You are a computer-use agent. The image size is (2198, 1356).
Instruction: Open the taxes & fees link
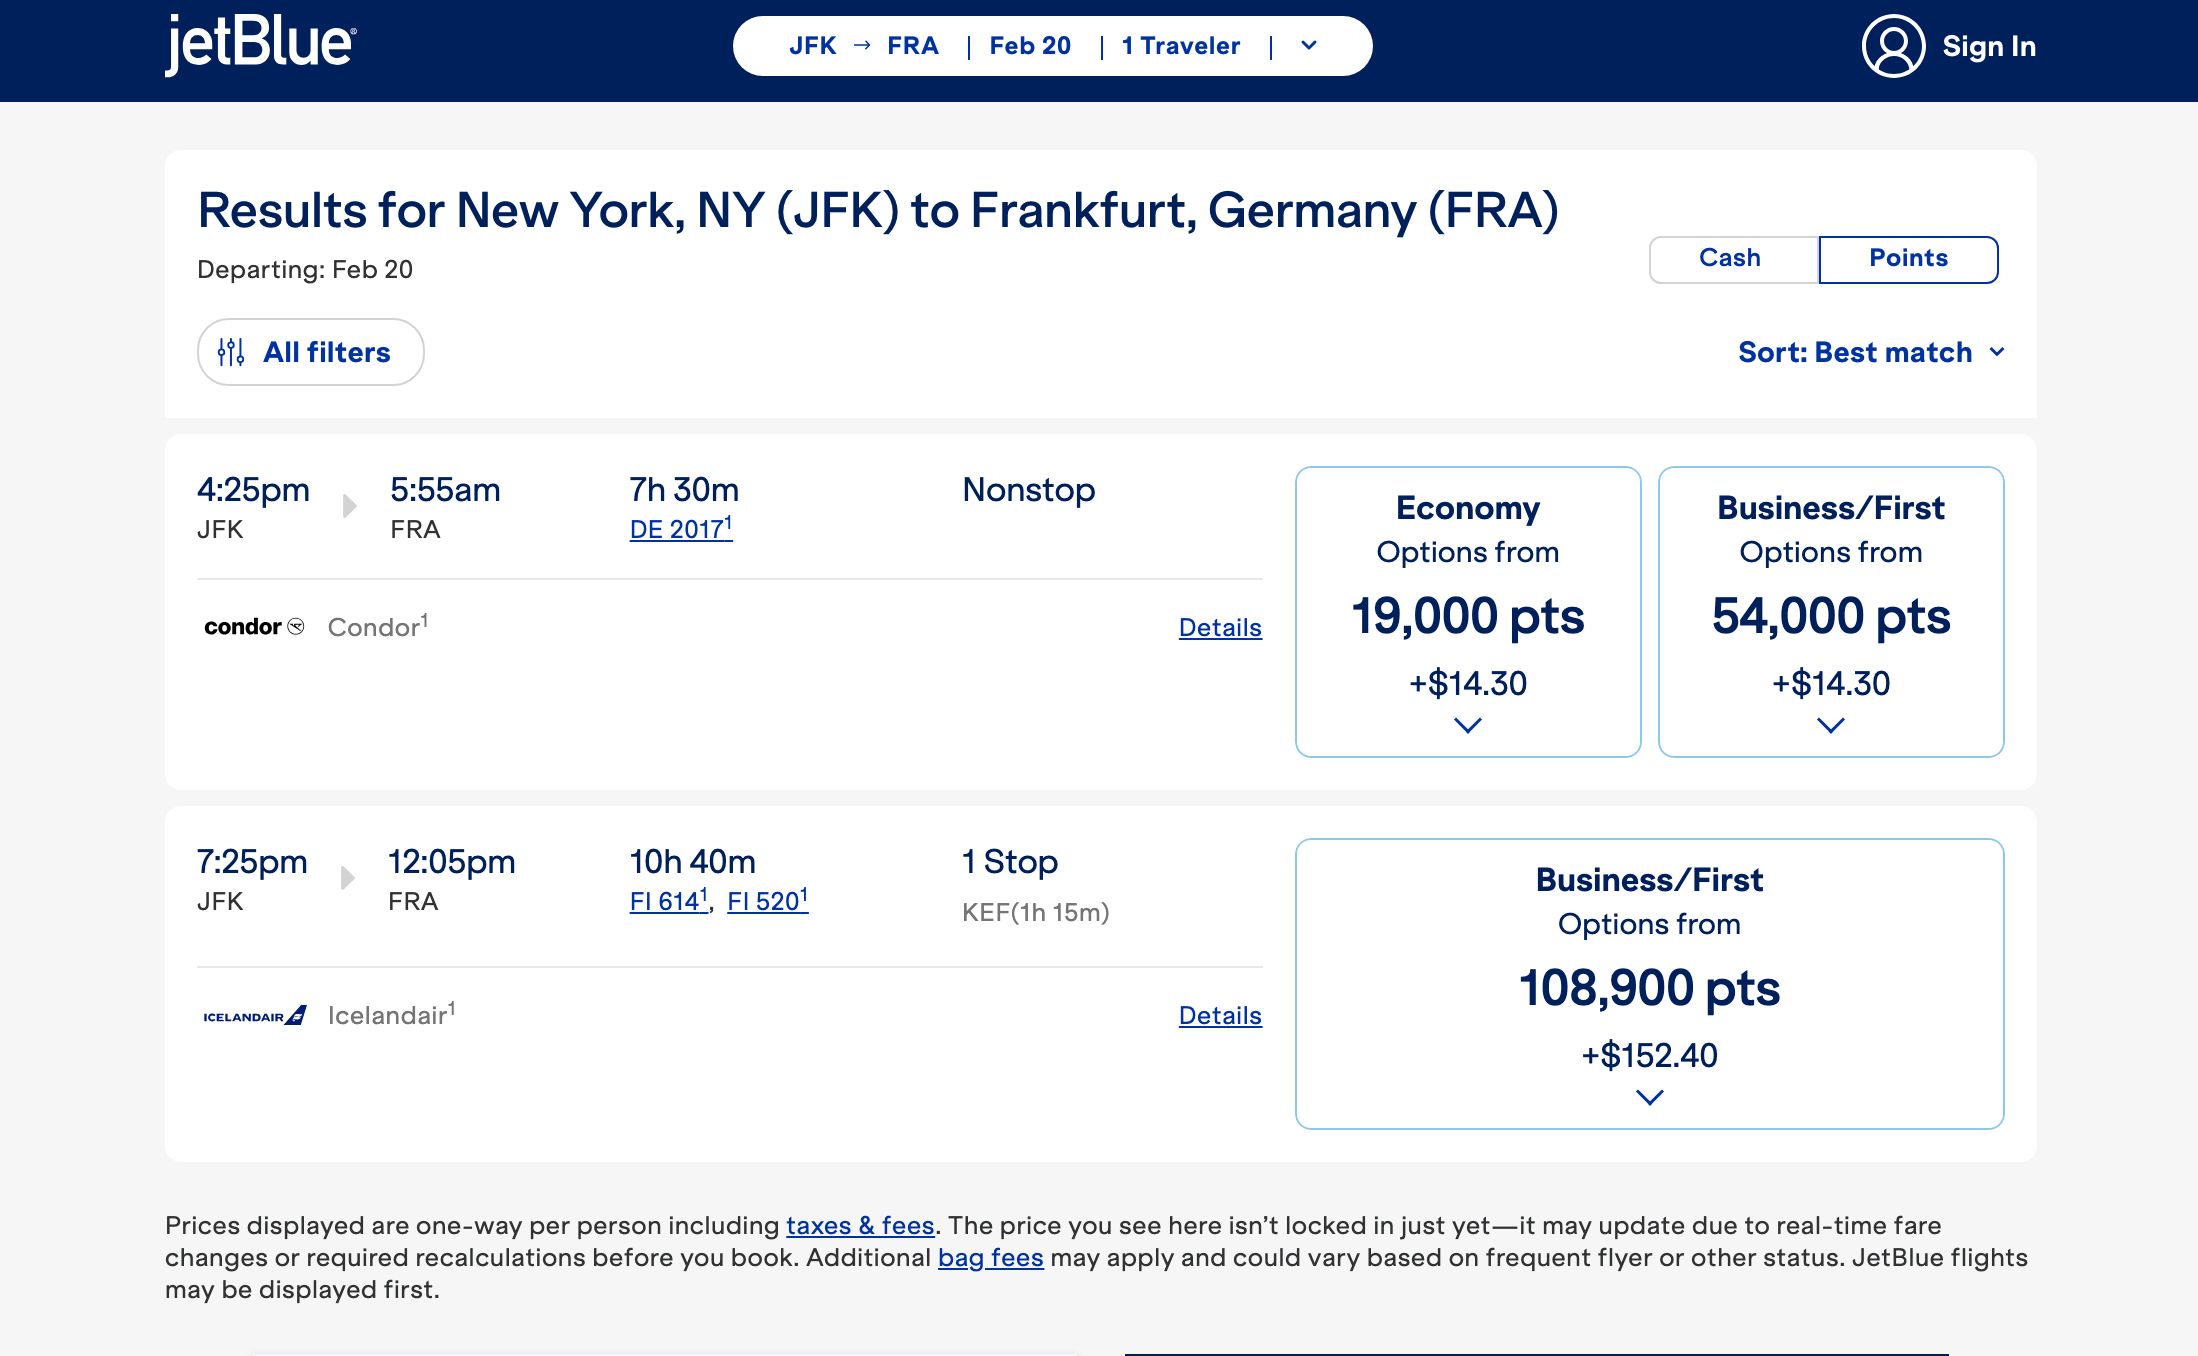(861, 1224)
